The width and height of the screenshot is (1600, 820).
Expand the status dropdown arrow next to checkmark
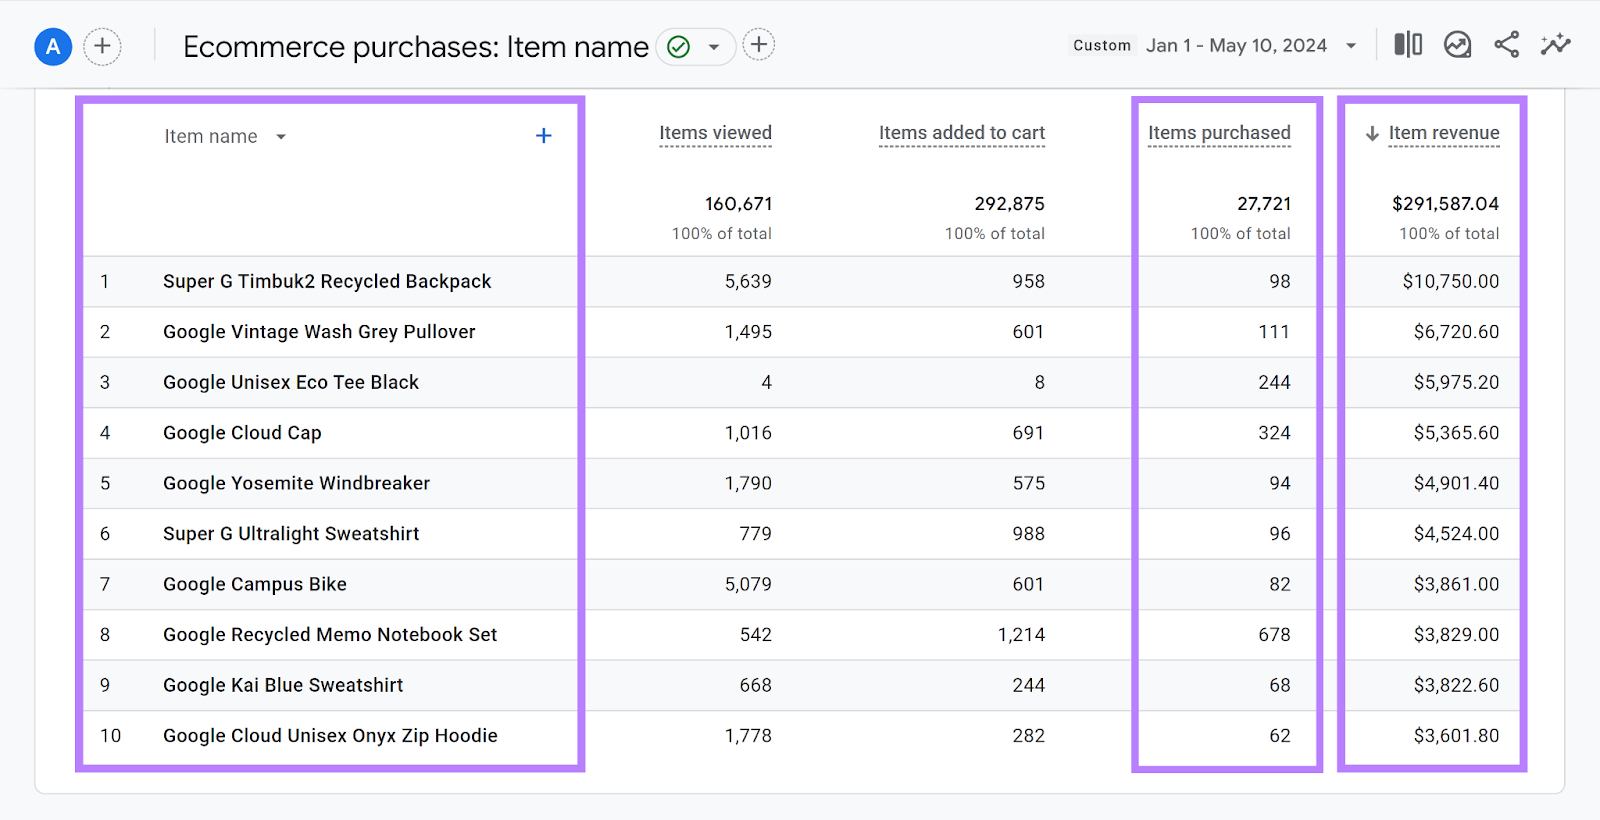pyautogui.click(x=714, y=46)
